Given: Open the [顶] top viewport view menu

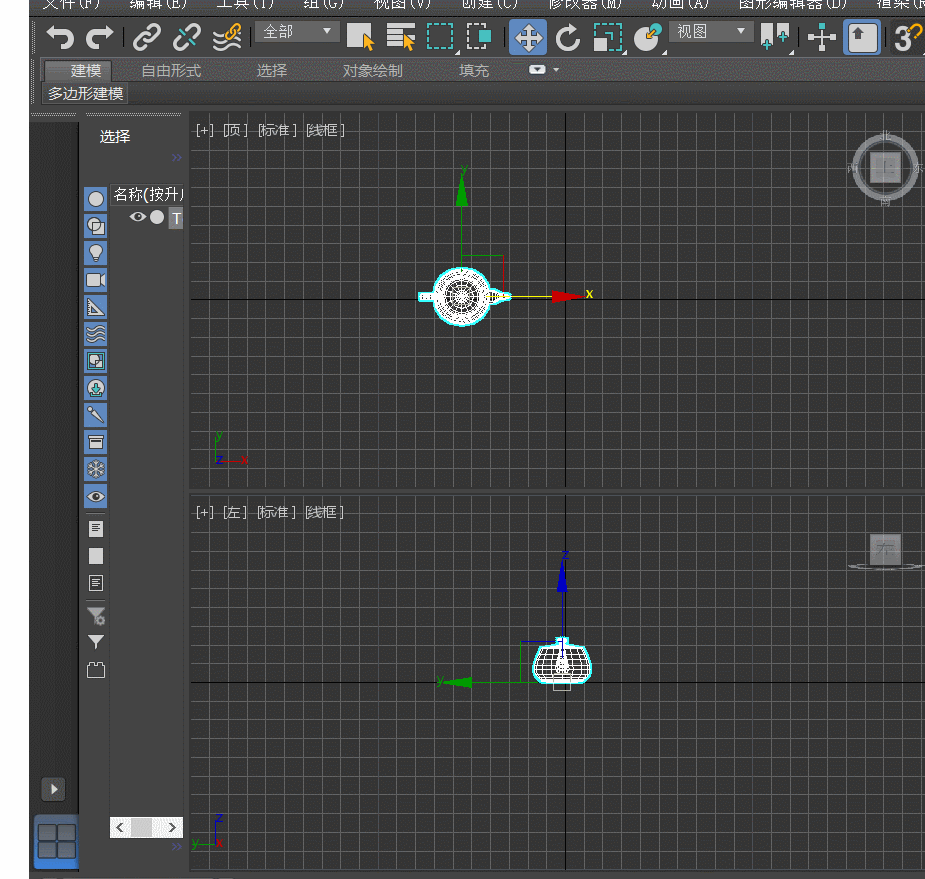Looking at the screenshot, I should coord(235,130).
